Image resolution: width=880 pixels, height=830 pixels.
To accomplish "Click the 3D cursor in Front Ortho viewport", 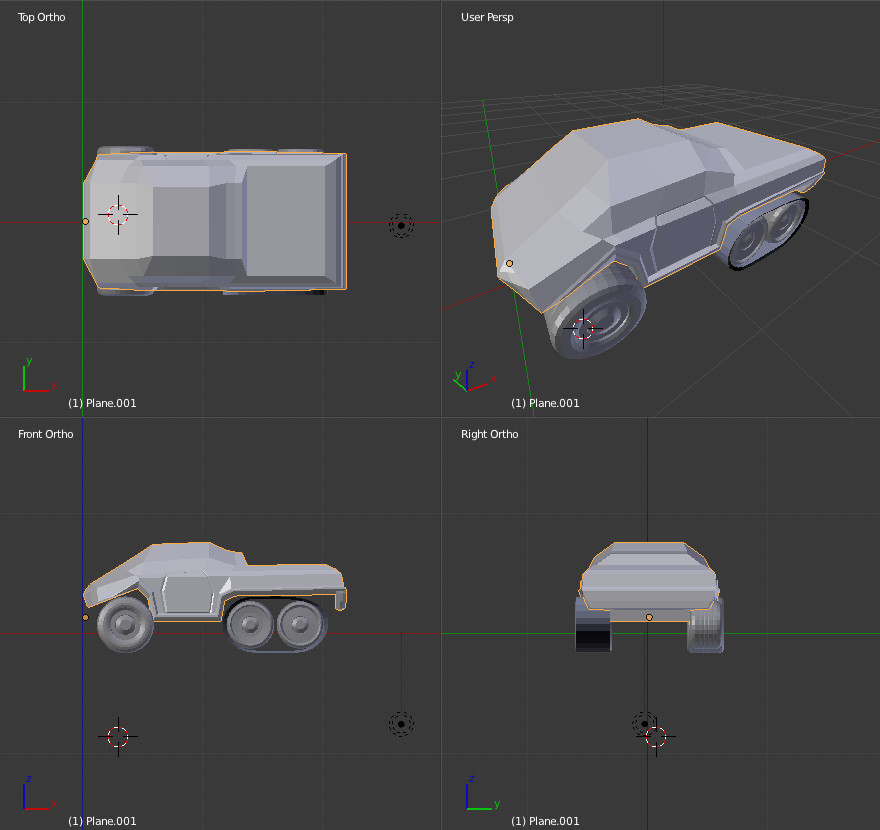I will click(118, 736).
